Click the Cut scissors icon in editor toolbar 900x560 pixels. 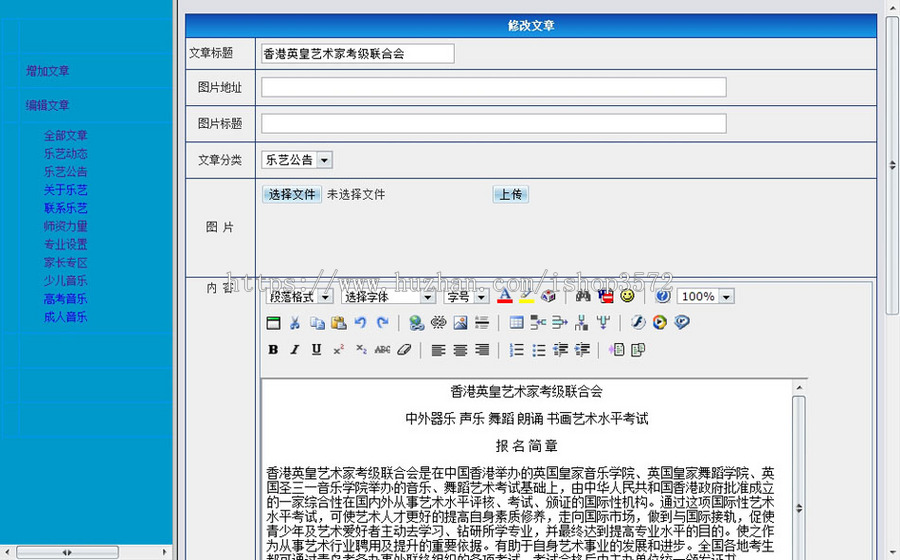coord(295,323)
